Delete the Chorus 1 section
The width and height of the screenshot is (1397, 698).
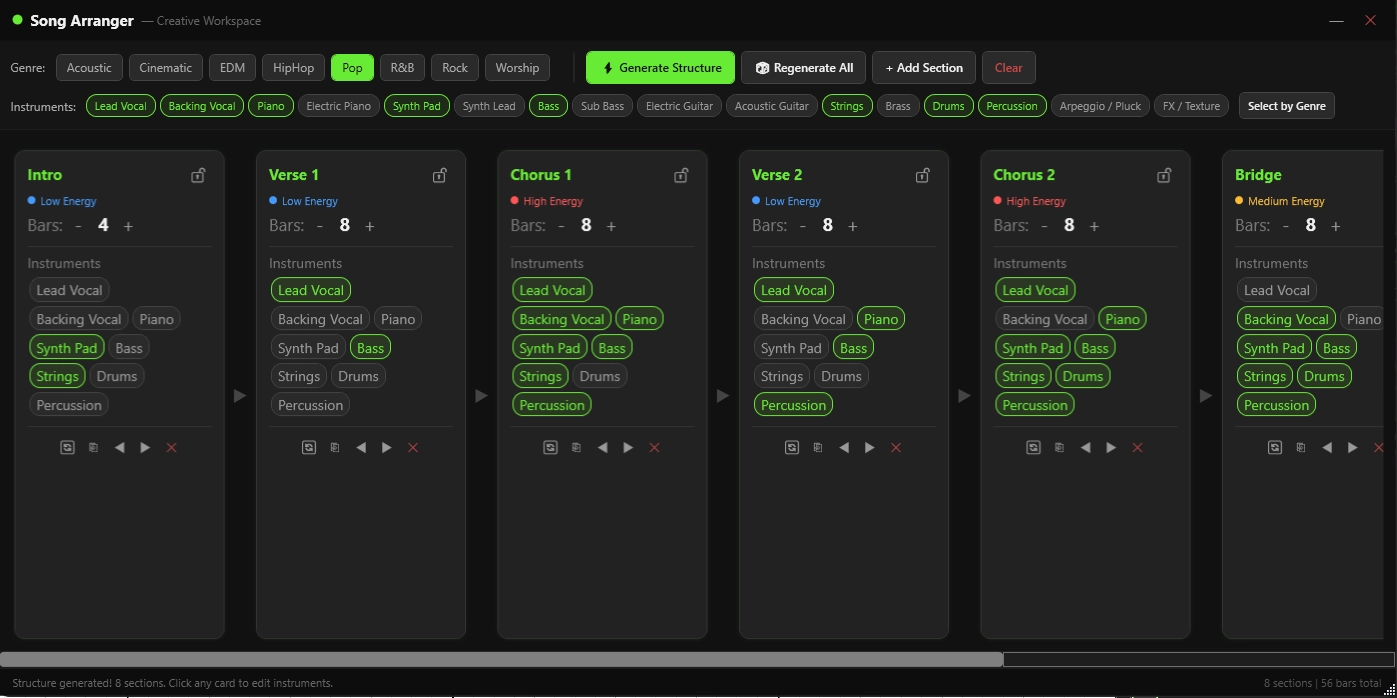(x=654, y=447)
